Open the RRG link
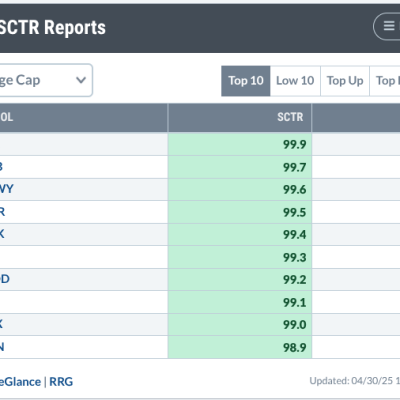400x400 pixels. [x=61, y=382]
